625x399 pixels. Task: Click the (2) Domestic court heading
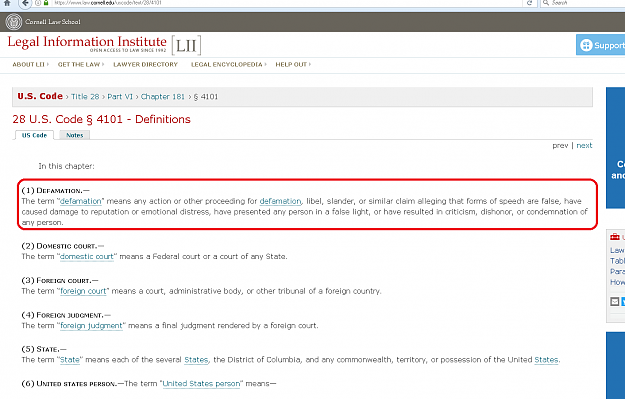63,246
